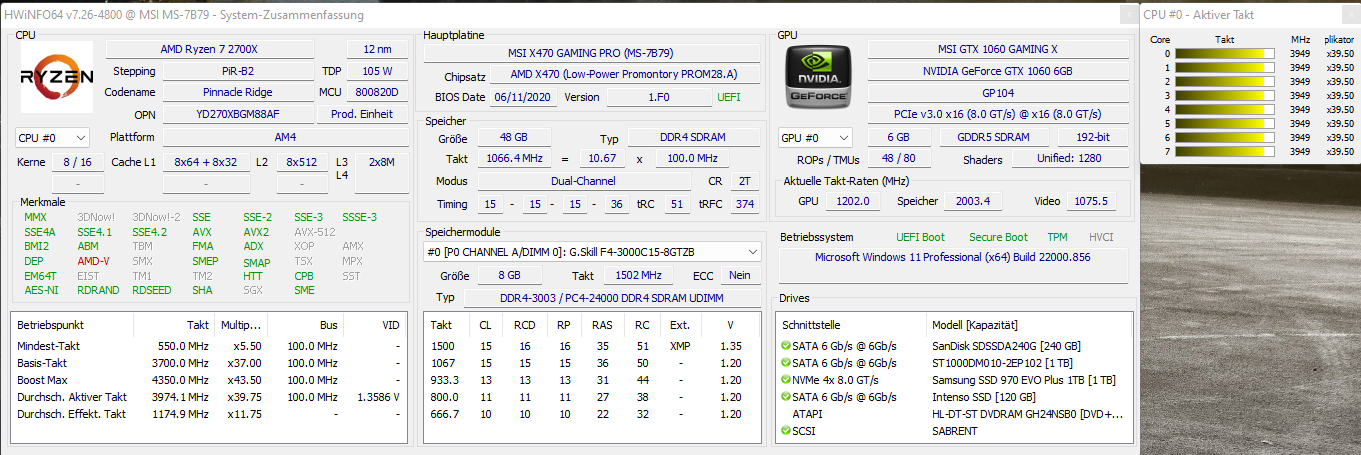Viewport: 1361px width, 455px height.
Task: Click the Dual-Channel mode value
Action: pos(583,181)
